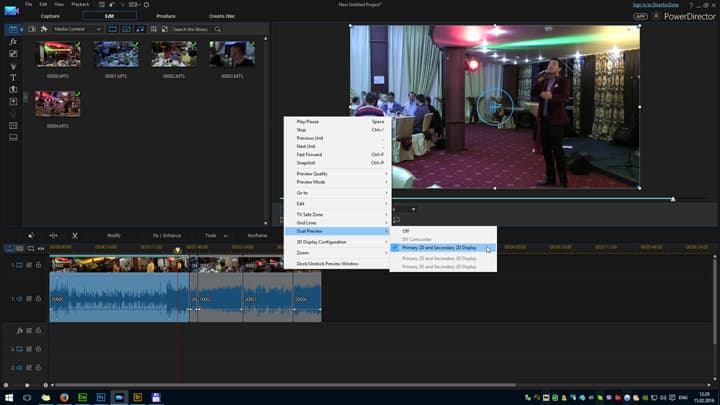Click the split scissors icon above timeline

click(x=74, y=235)
